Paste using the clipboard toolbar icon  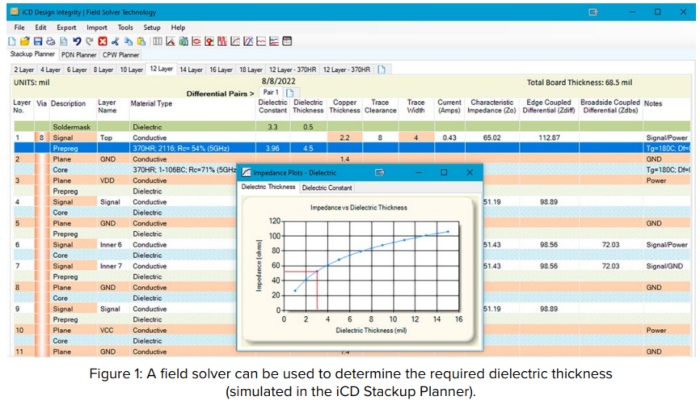click(x=142, y=42)
